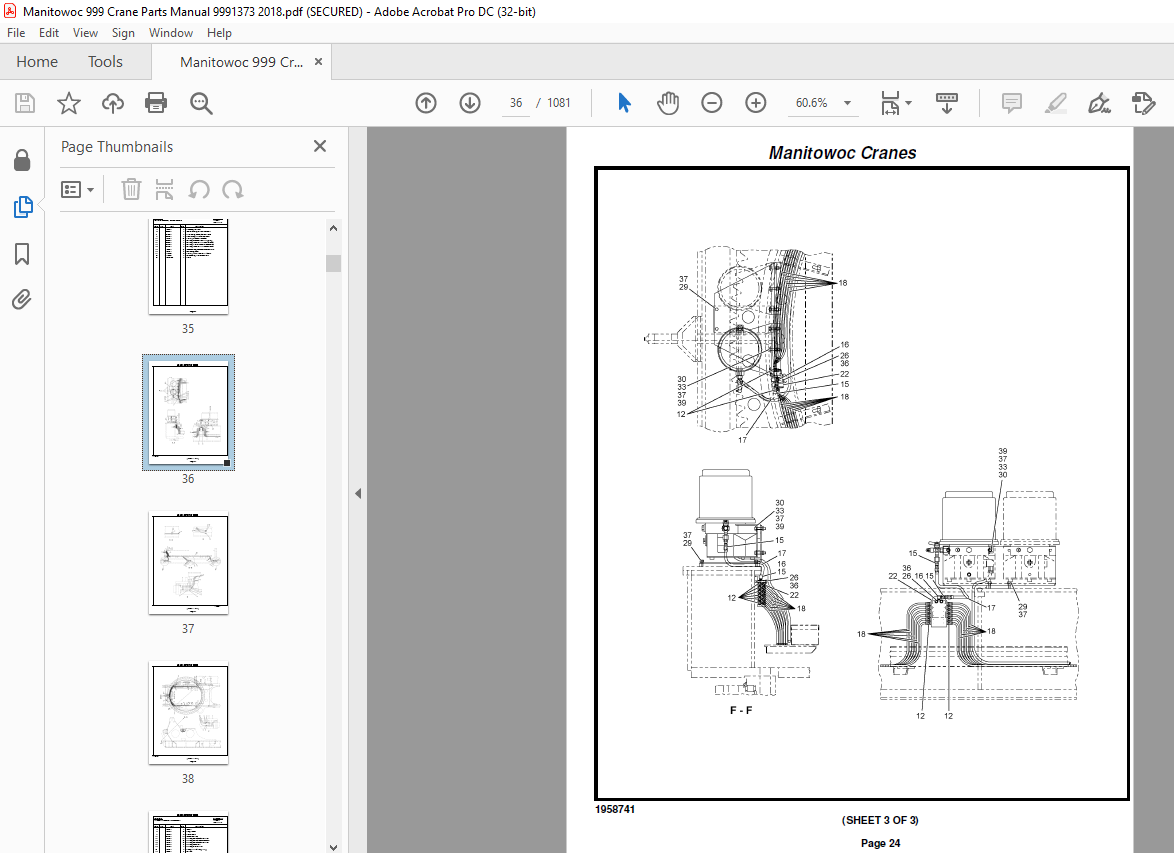The height and width of the screenshot is (853, 1174).
Task: Open the Window menu
Action: pyautogui.click(x=171, y=33)
